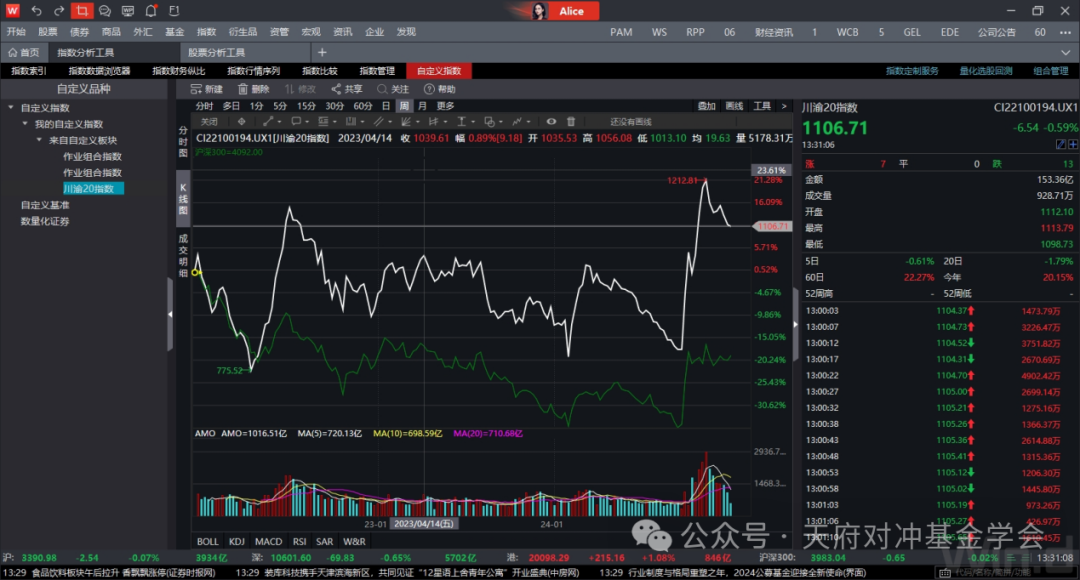This screenshot has height=580, width=1080.
Task: Click the undo arrow in title bar
Action: 37,11
